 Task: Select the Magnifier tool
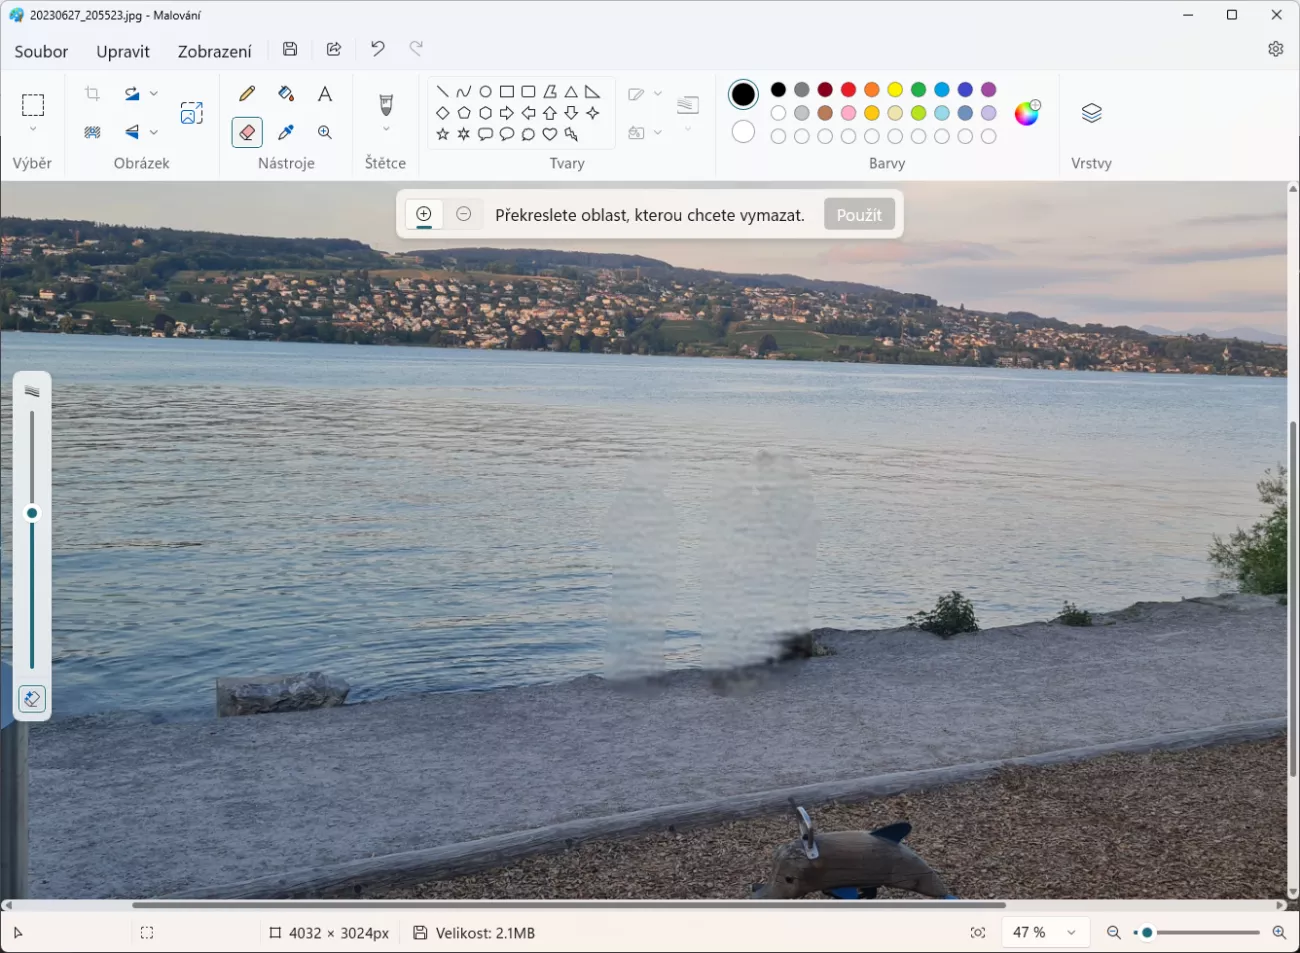[325, 132]
